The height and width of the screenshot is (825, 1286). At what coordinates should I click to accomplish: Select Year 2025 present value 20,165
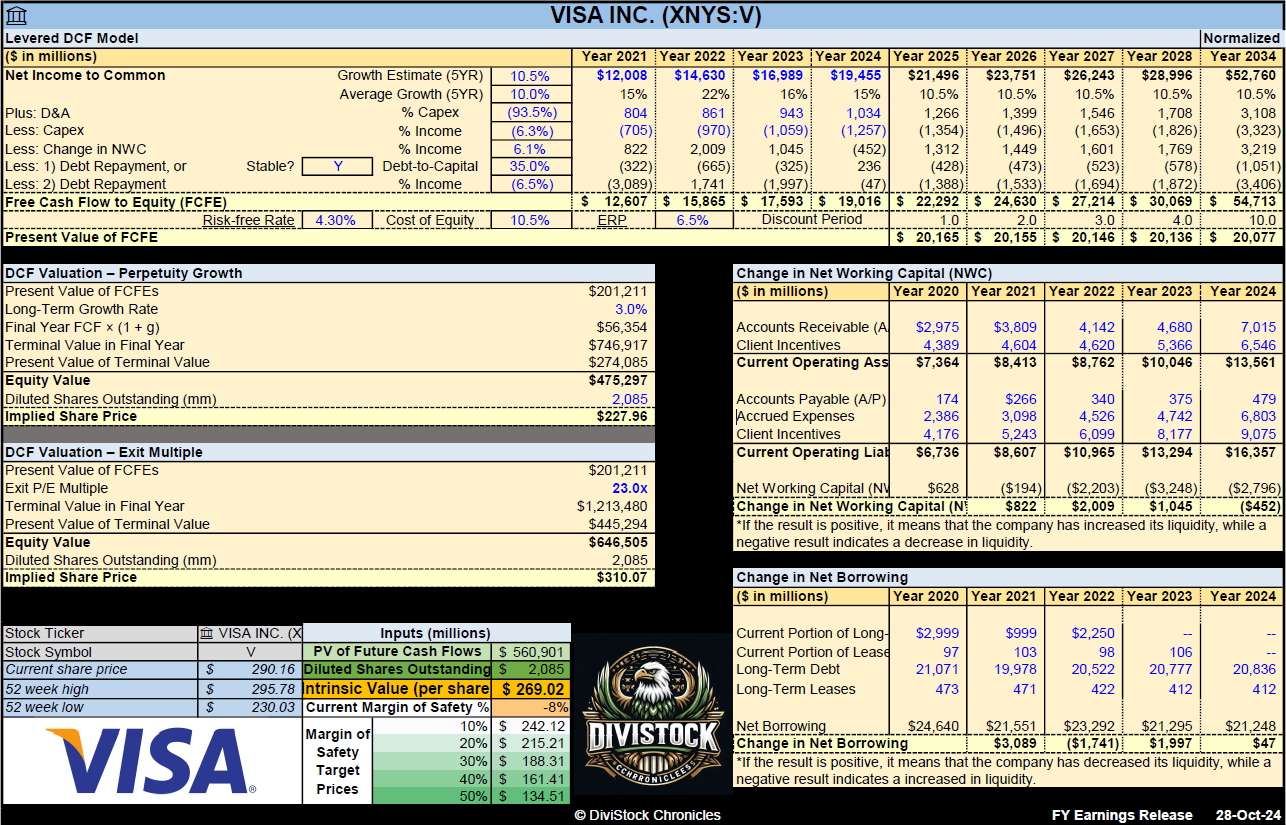[x=926, y=238]
